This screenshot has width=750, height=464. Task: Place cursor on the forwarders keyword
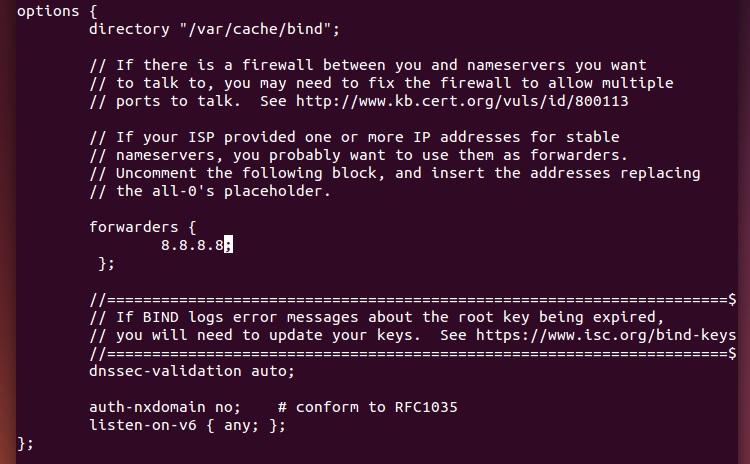133,227
